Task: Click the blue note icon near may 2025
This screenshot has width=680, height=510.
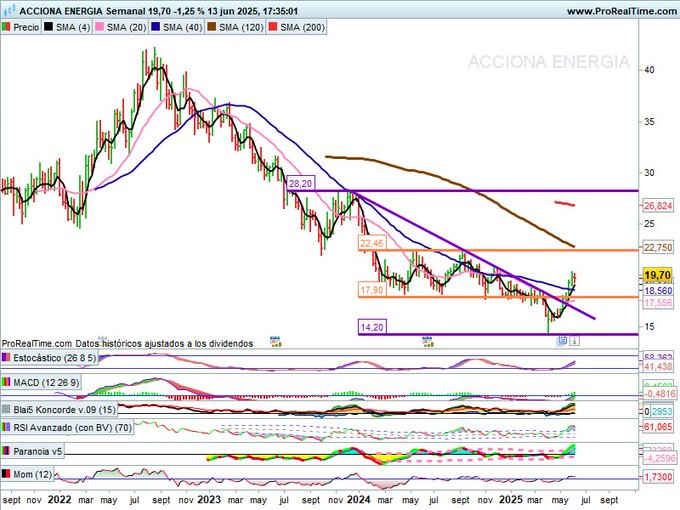Action: 562,340
